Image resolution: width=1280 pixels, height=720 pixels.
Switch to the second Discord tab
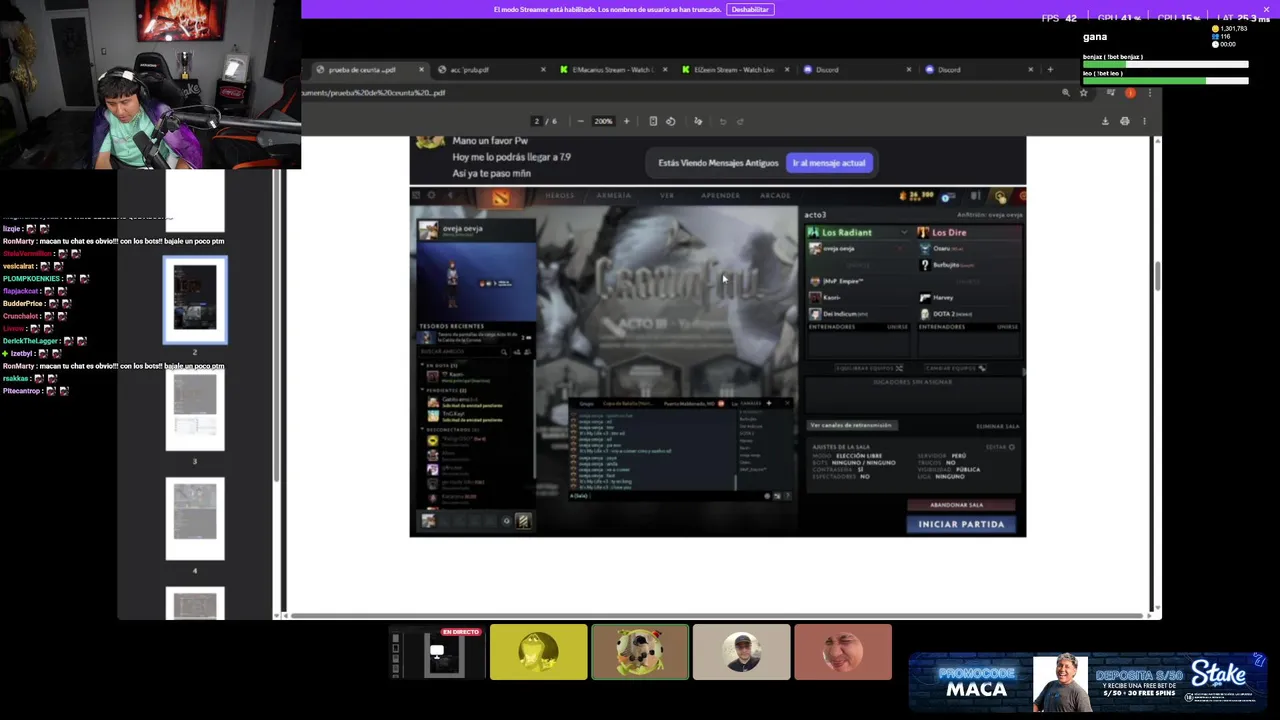click(x=979, y=70)
